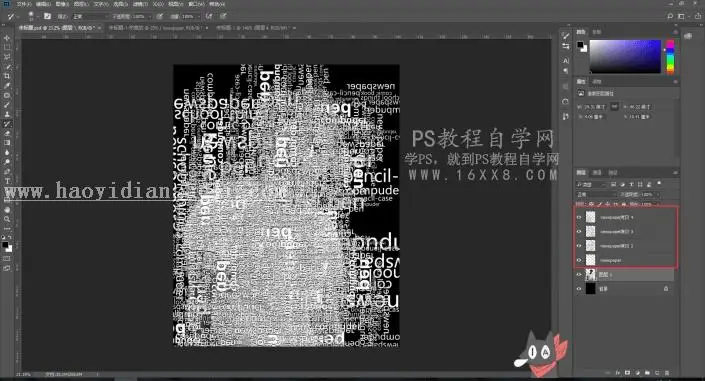This screenshot has width=705, height=381.
Task: Hide the newspaper layer
Action: click(x=579, y=260)
